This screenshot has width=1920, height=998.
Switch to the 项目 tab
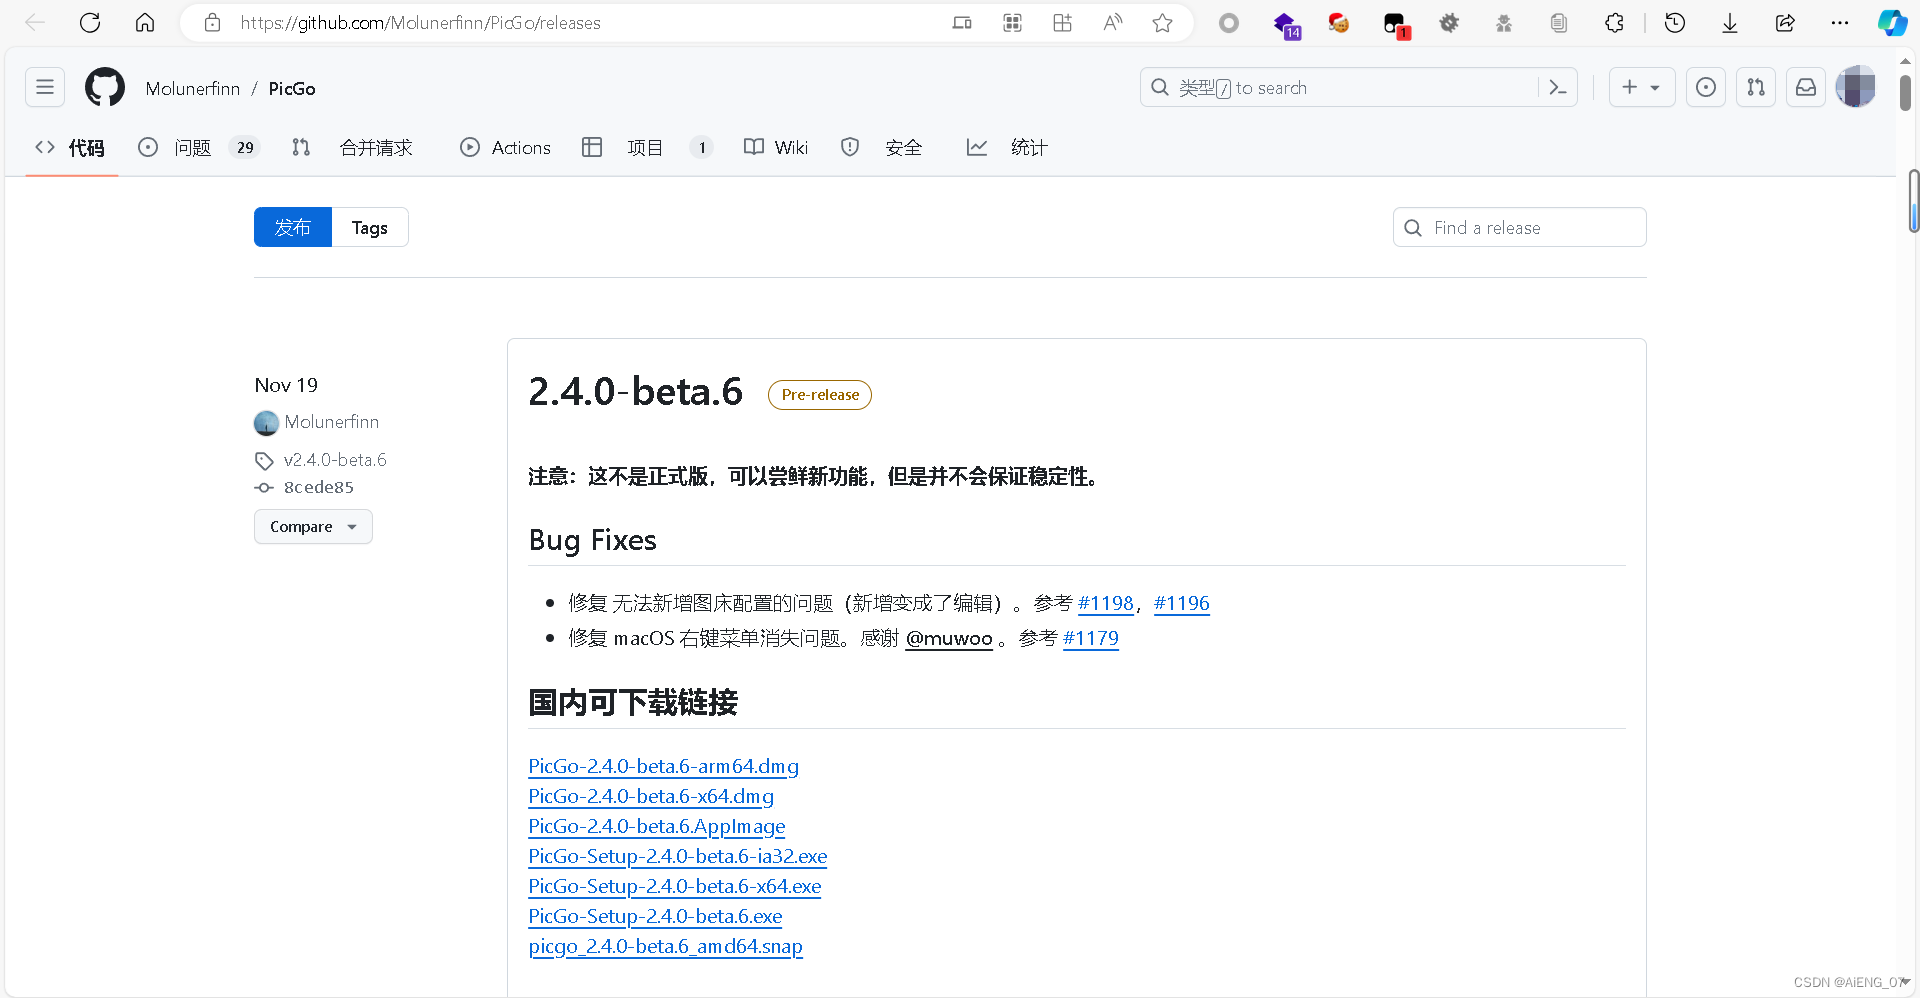647,147
